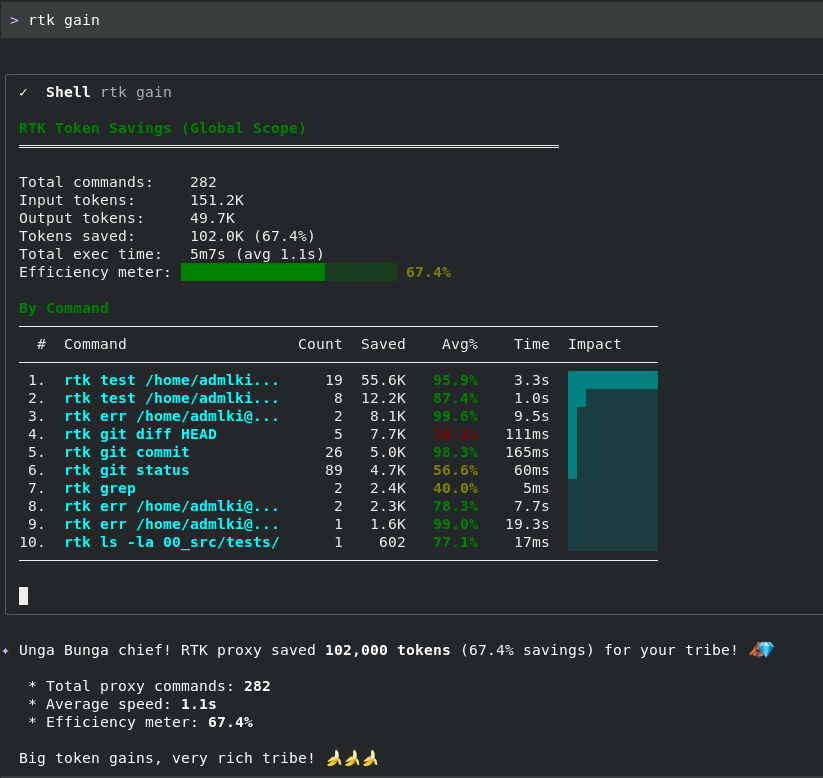Click the 'rtk ls -la 00_src/tests/' command
Image resolution: width=823 pixels, height=778 pixels.
pyautogui.click(x=172, y=542)
